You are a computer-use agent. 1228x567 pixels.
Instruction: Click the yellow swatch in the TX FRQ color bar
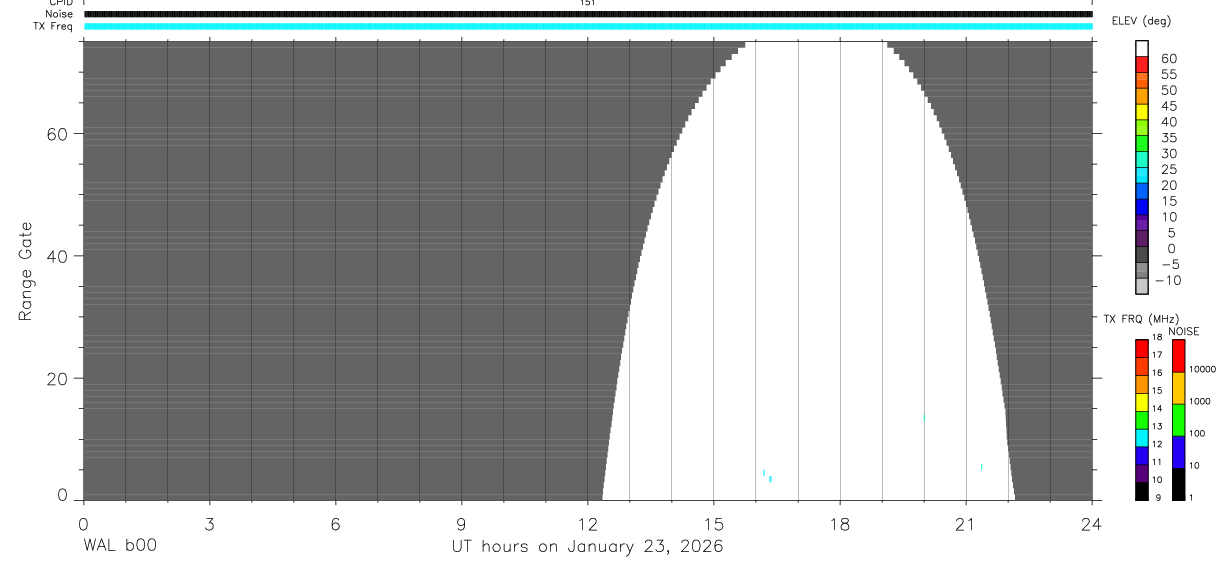coord(1141,403)
